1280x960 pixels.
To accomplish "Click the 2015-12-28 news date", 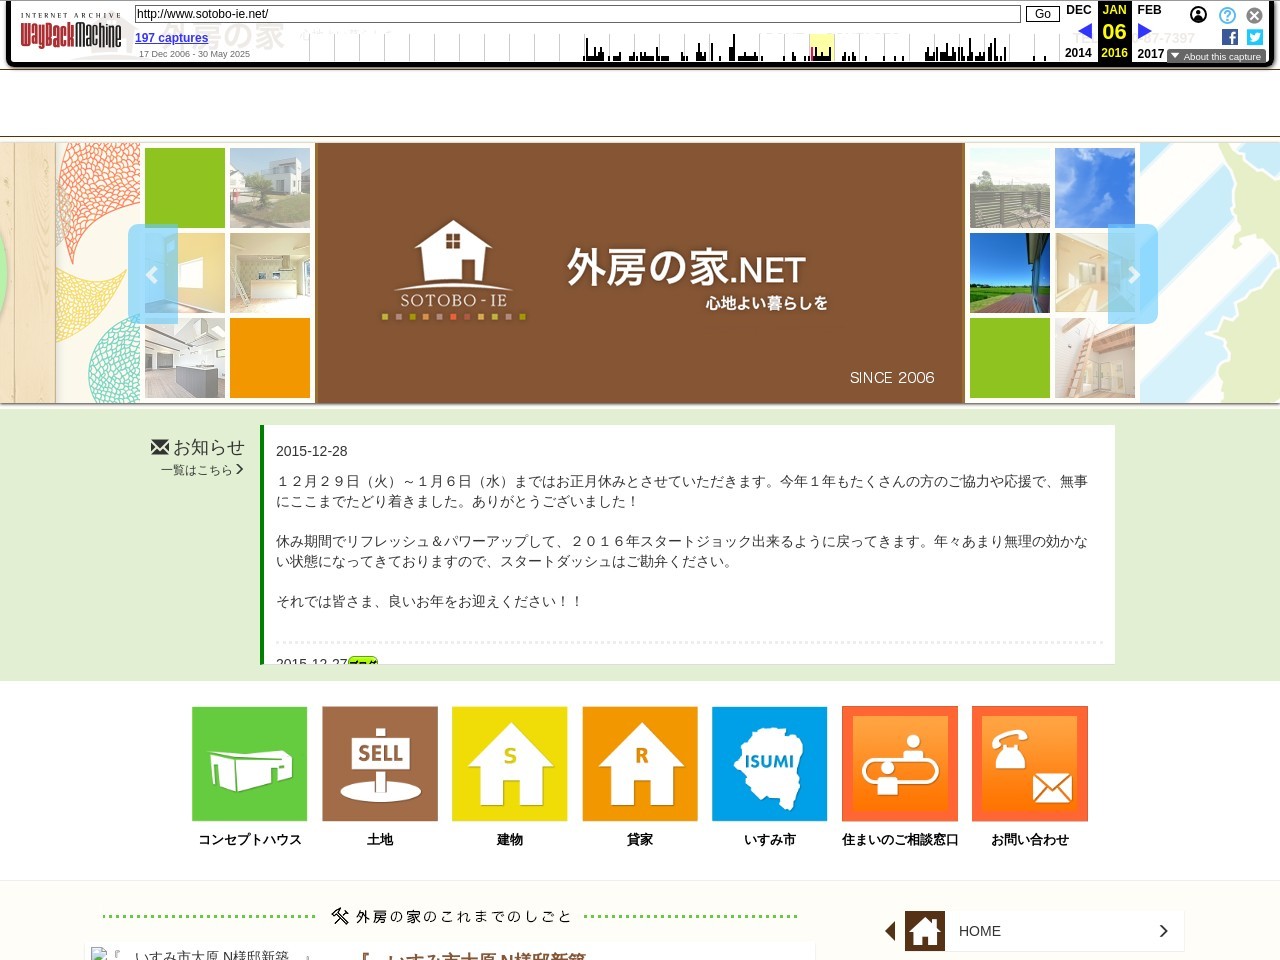I will (312, 451).
